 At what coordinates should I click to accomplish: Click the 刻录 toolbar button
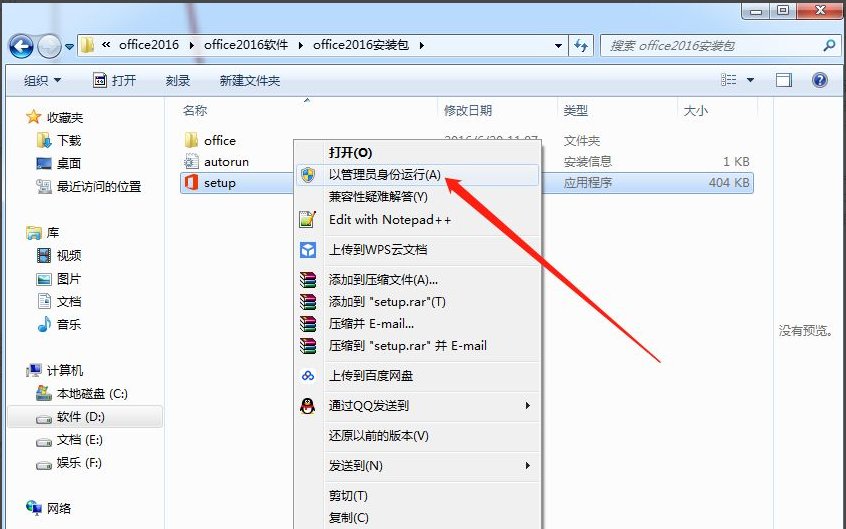pyautogui.click(x=178, y=80)
